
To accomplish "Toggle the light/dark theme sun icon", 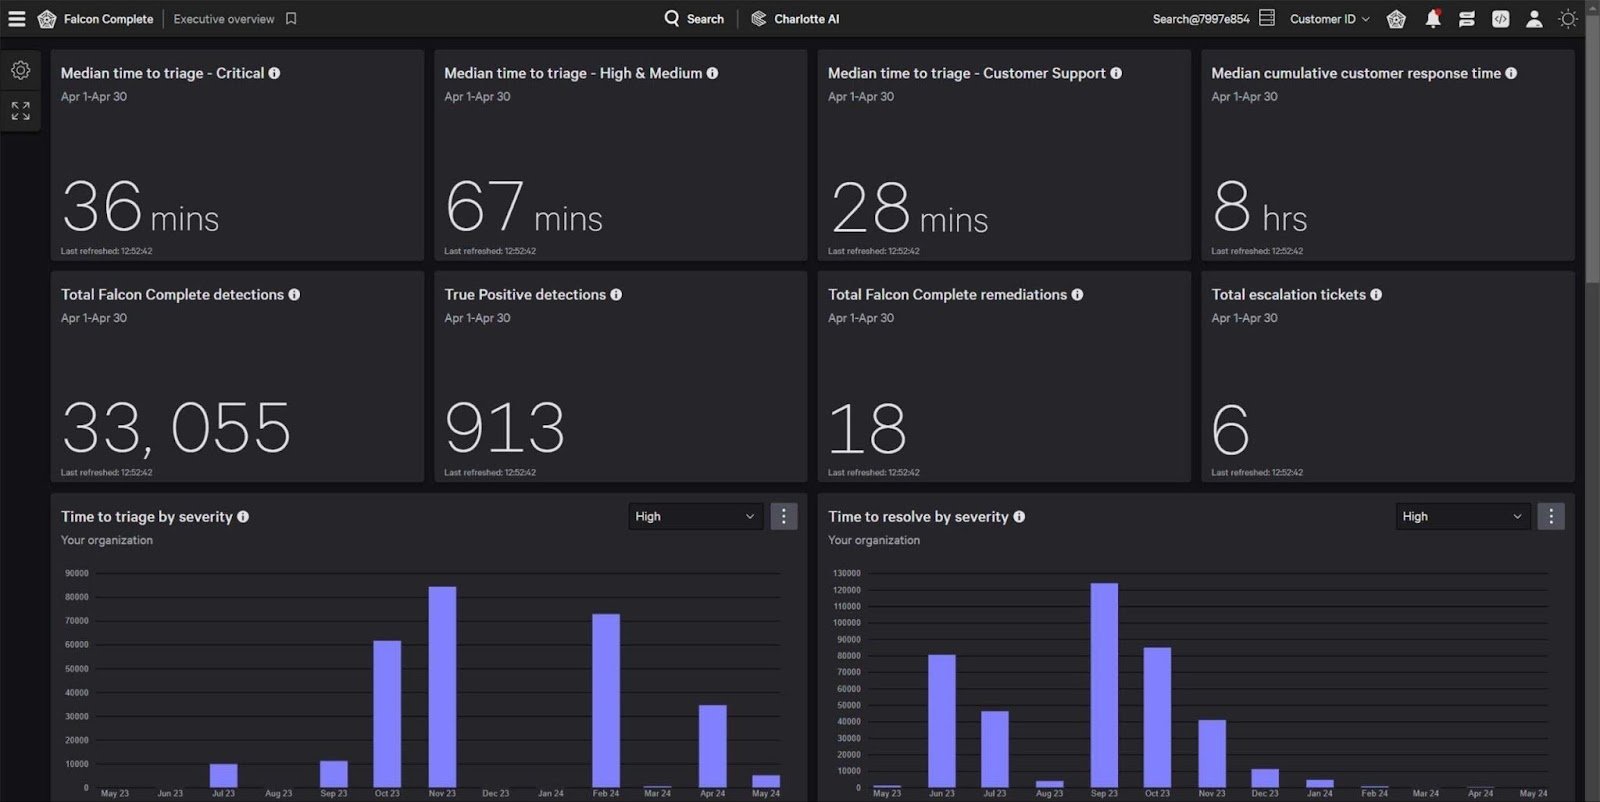I will pos(1567,19).
